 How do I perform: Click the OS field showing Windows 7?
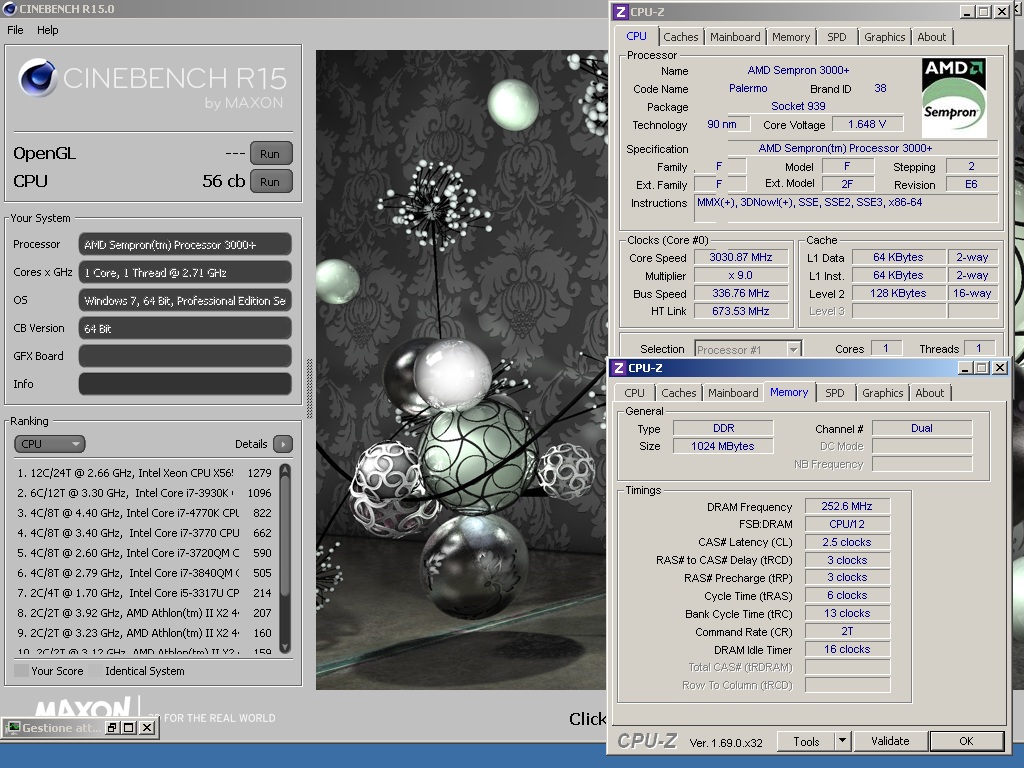pyautogui.click(x=185, y=300)
